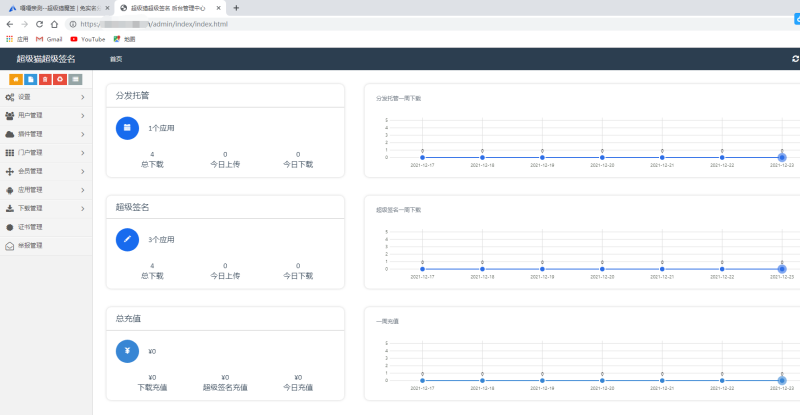Click 2021-12-23 point on 分发托管一周下载 chart
The height and width of the screenshot is (415, 800).
point(782,157)
